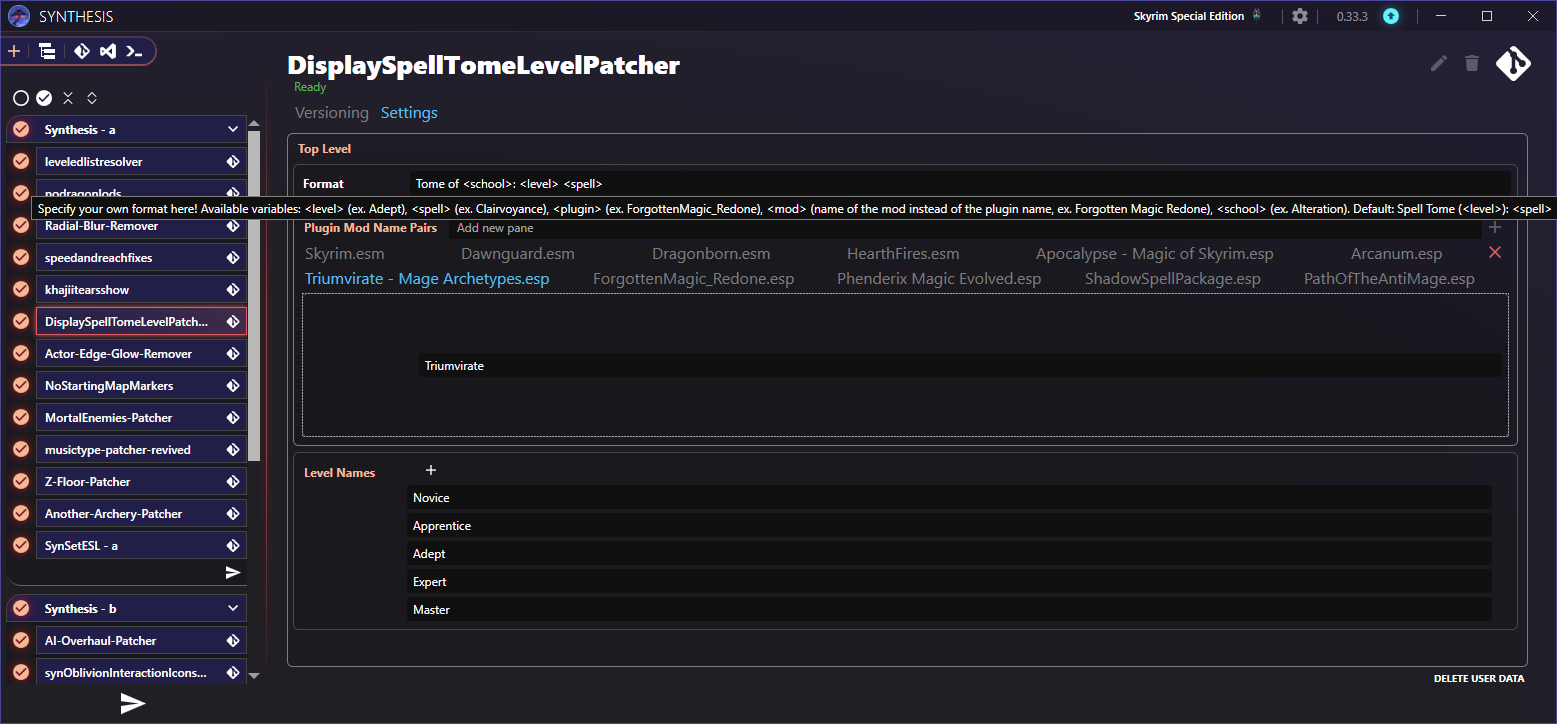Remove the plugin list with the red X
The image size is (1557, 724).
pyautogui.click(x=1495, y=252)
